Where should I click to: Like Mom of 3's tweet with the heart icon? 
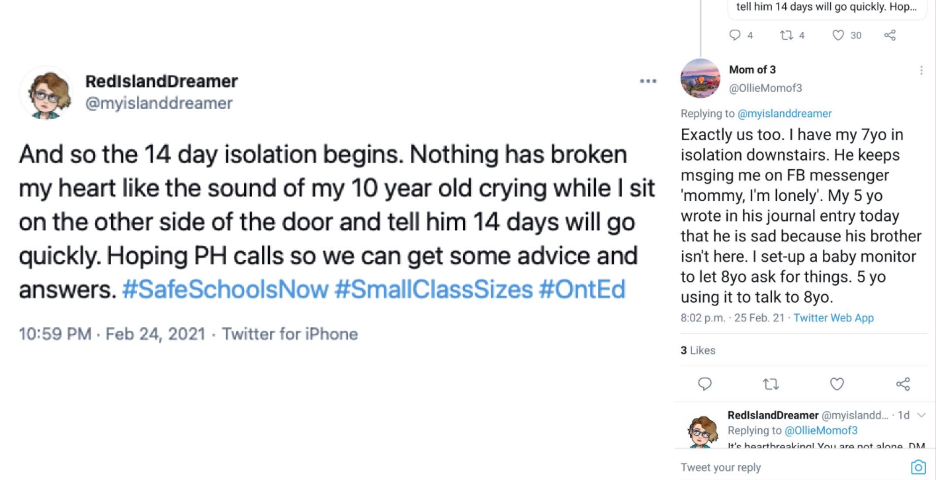[837, 384]
